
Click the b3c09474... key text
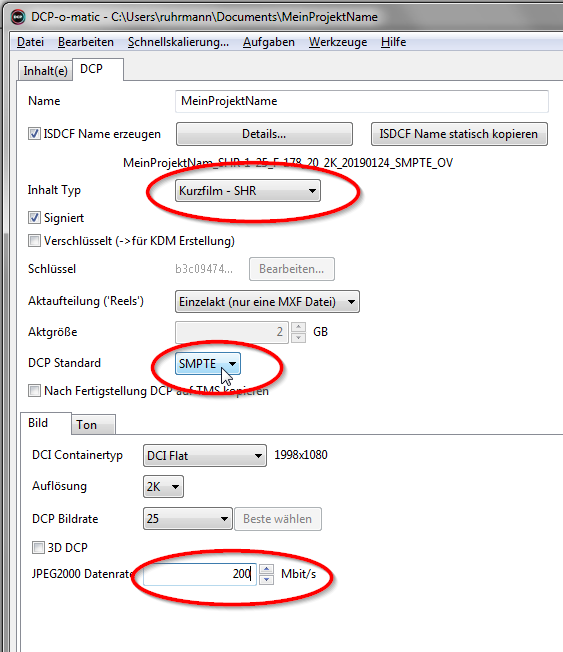[x=204, y=269]
